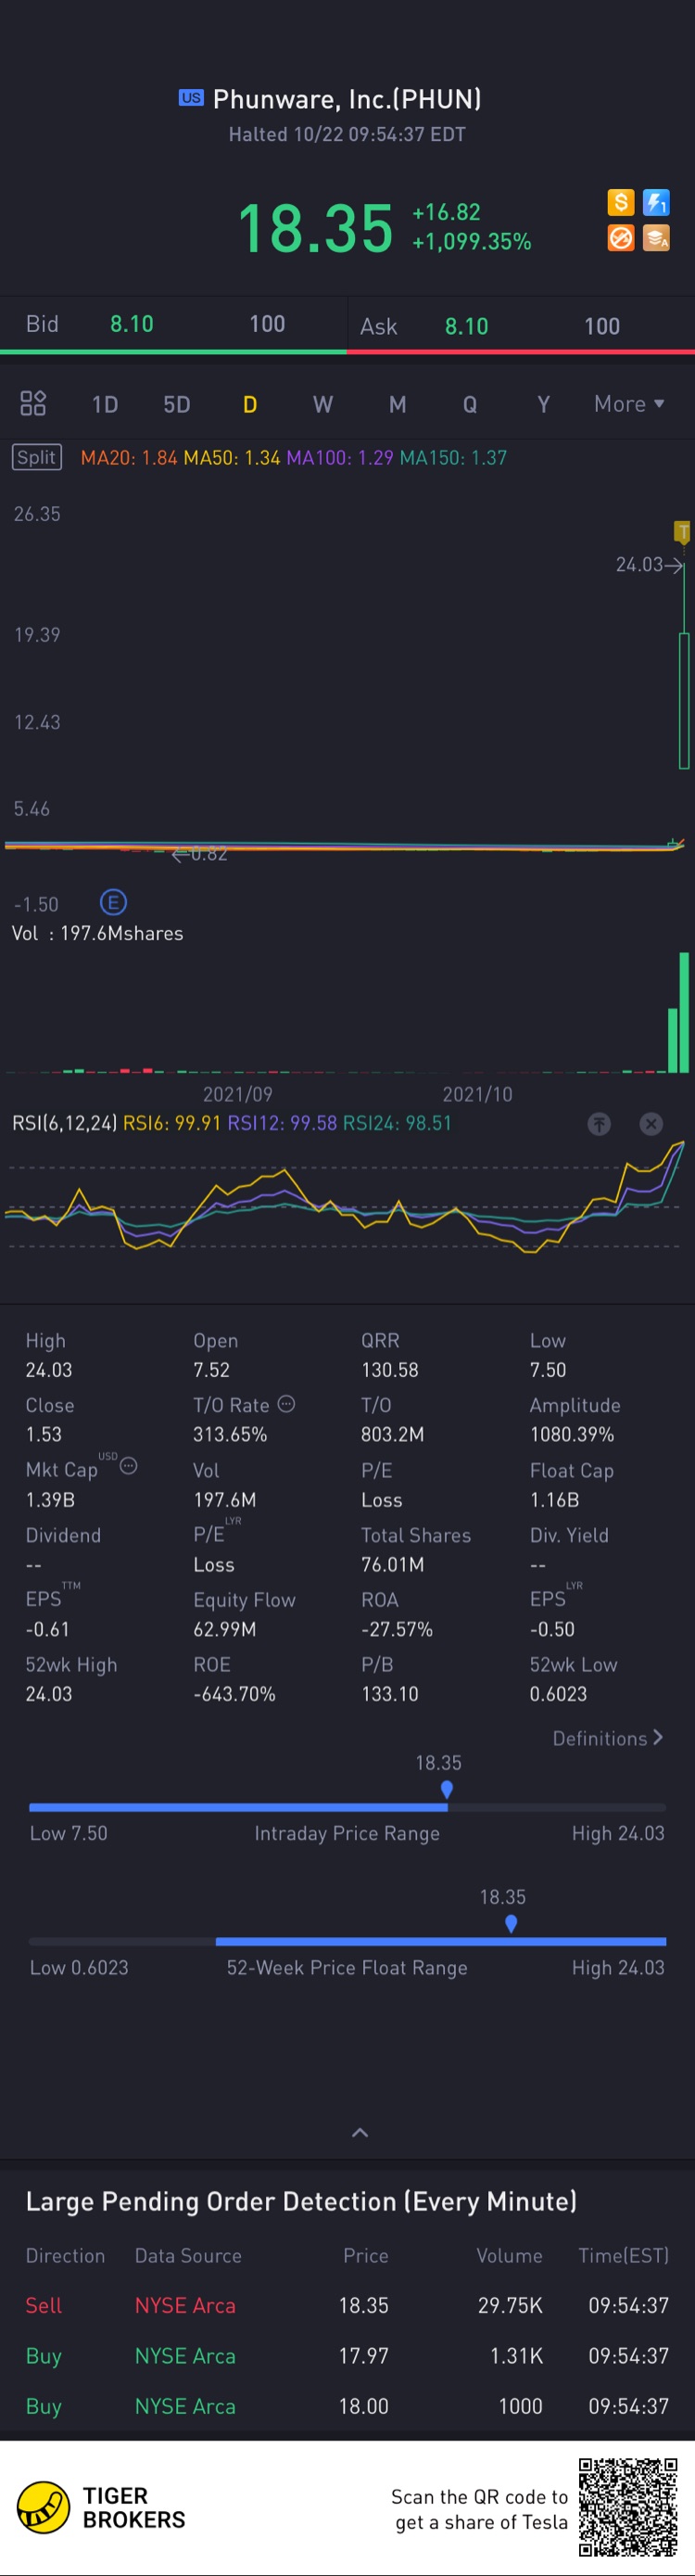Tap the Halted 10/22 09:54:37 EDT status
The image size is (695, 2576).
347,134
